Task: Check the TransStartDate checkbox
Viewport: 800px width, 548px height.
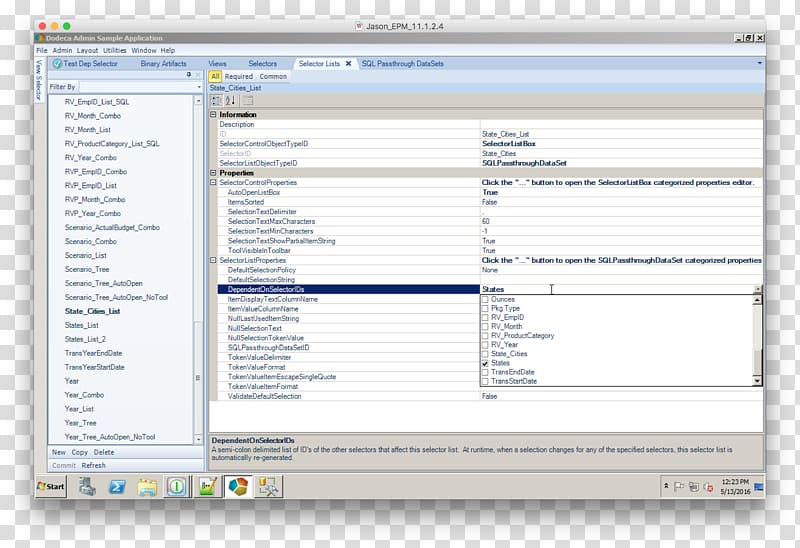Action: [485, 382]
